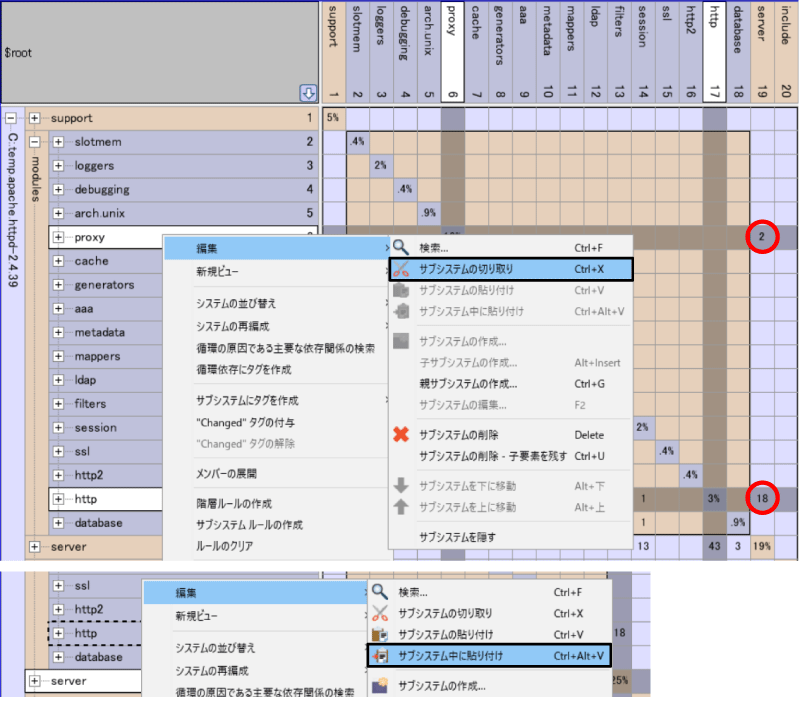
Task: Choose 親サブシステムの作成 from the submenu
Action: (x=468, y=384)
